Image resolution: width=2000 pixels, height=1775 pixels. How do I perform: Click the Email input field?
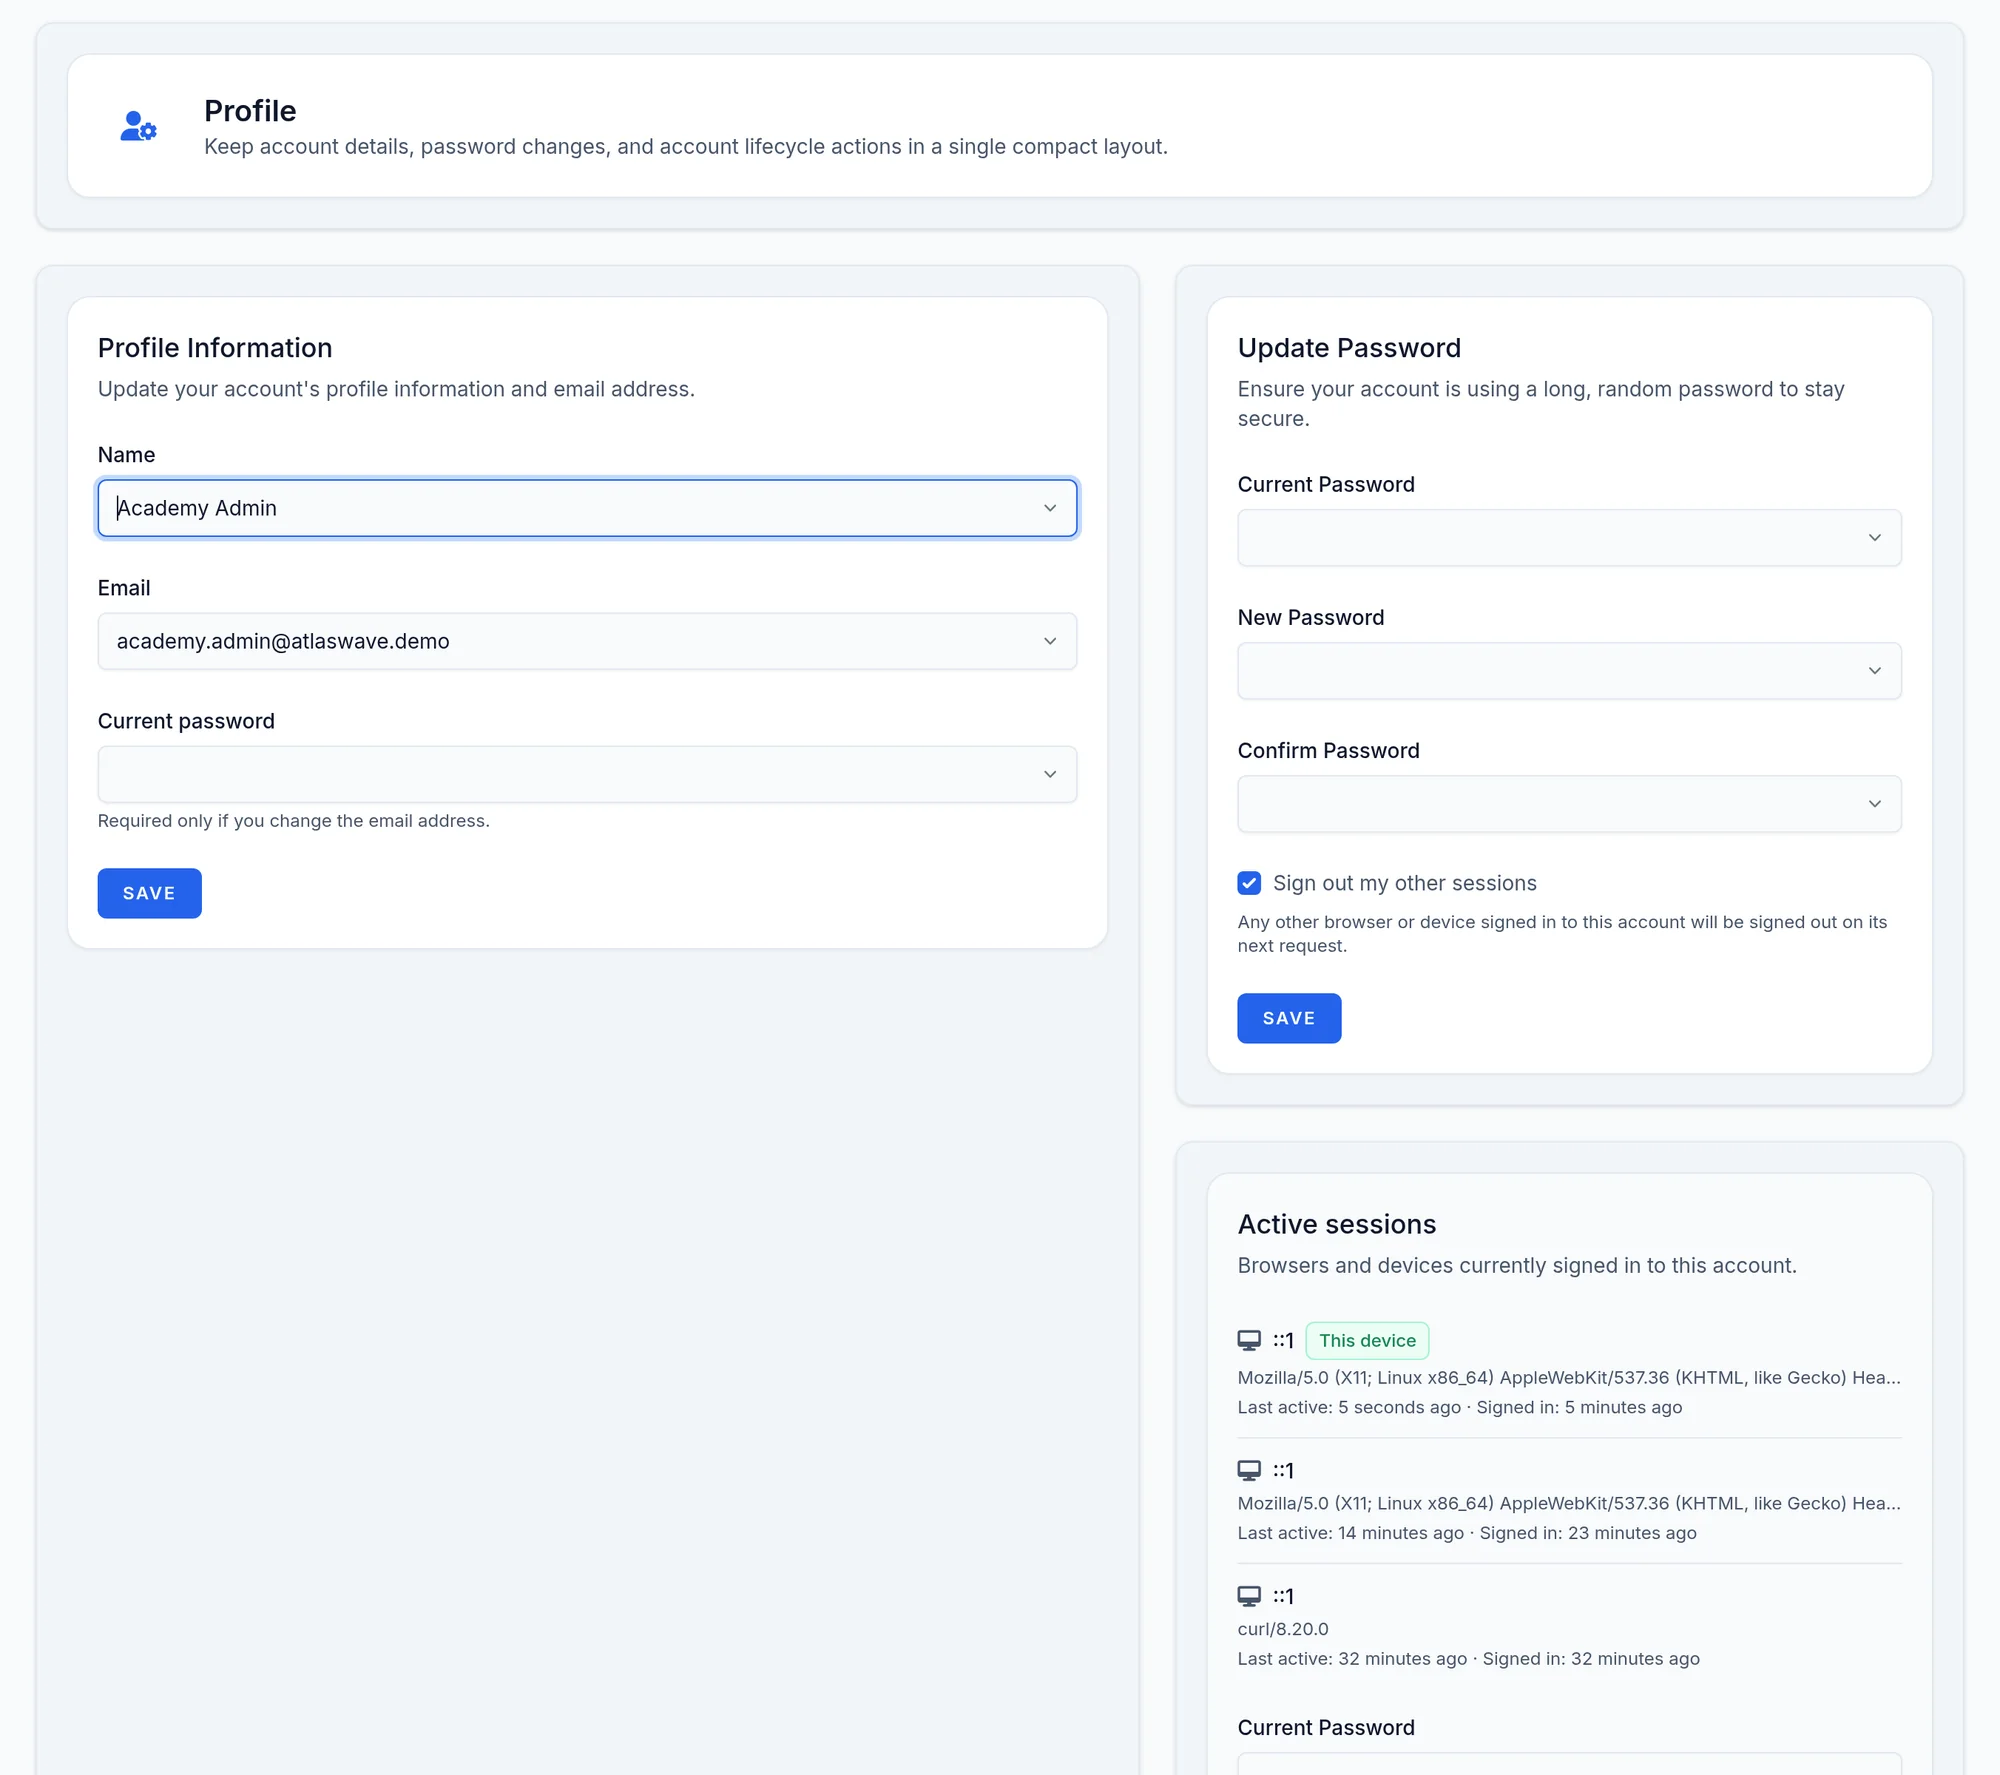coord(587,641)
